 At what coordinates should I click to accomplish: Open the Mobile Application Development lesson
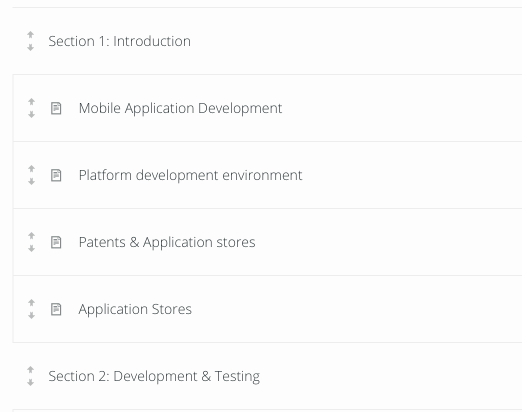[180, 108]
